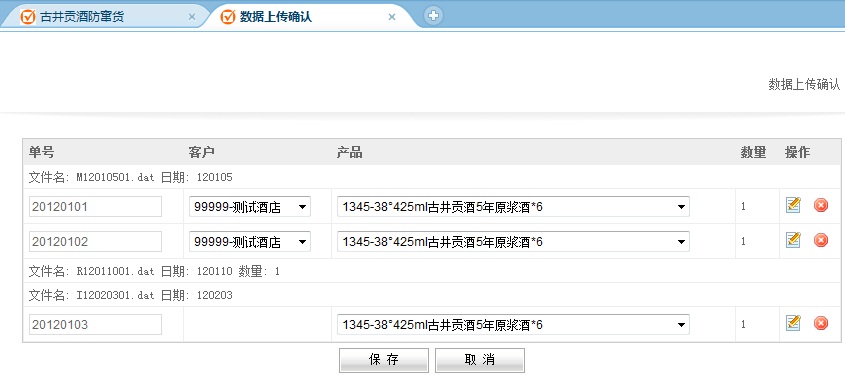This screenshot has width=845, height=375.
Task: Click the 操作 column header
Action: pyautogui.click(x=798, y=152)
